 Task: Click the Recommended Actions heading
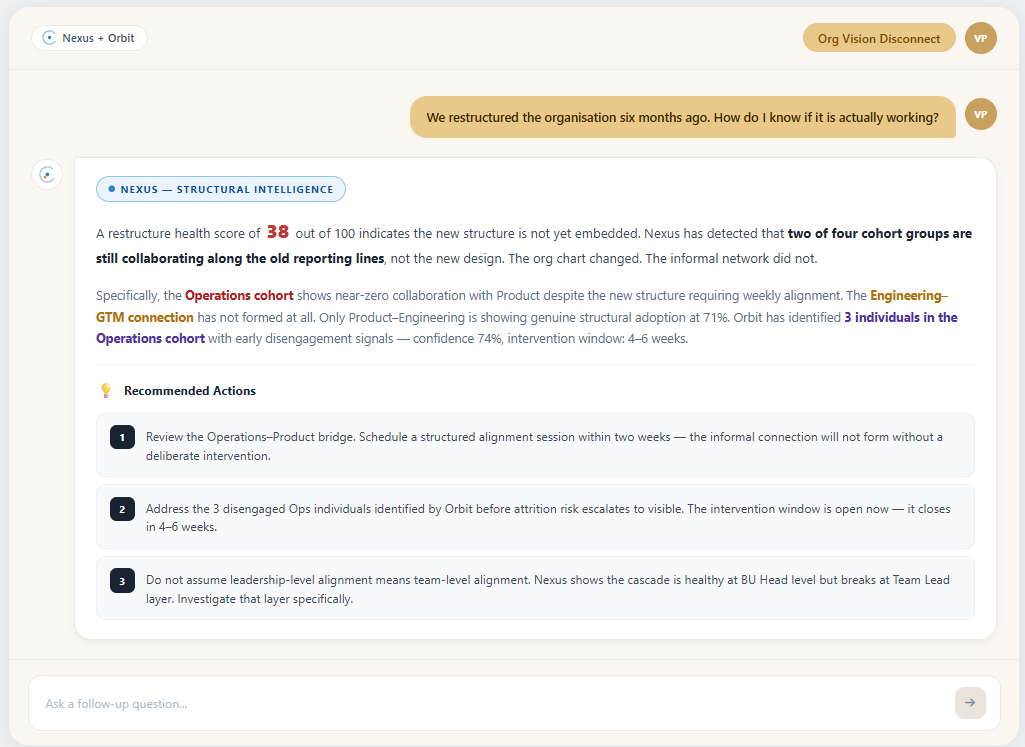190,391
